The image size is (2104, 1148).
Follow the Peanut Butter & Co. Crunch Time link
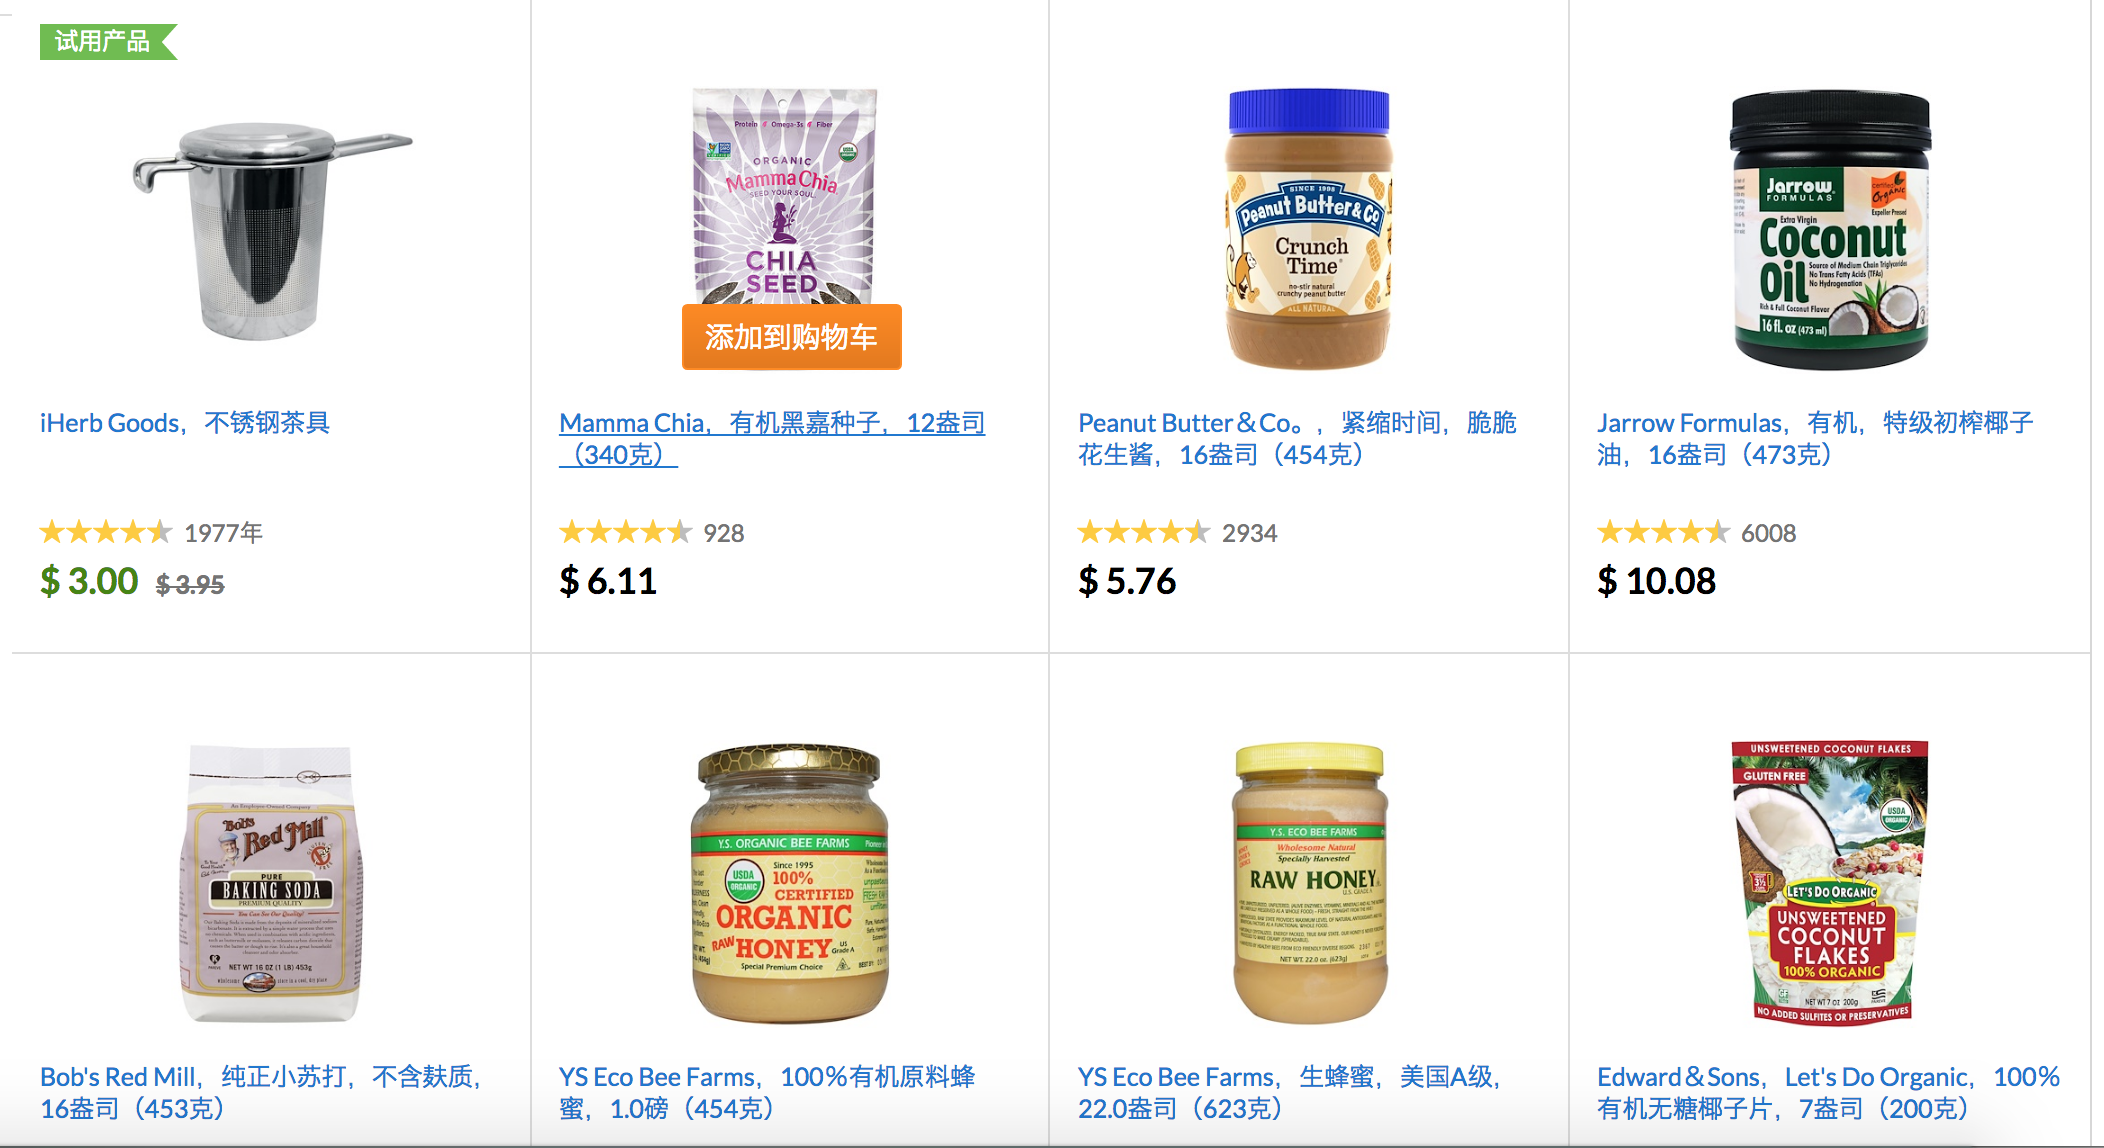(x=1297, y=438)
